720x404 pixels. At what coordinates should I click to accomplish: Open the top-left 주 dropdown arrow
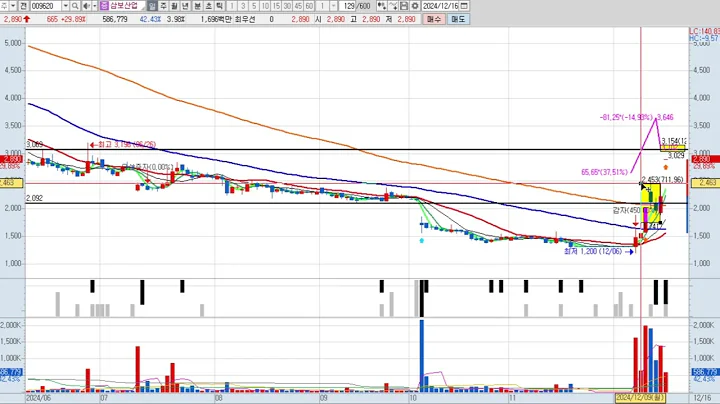[x=13, y=6]
